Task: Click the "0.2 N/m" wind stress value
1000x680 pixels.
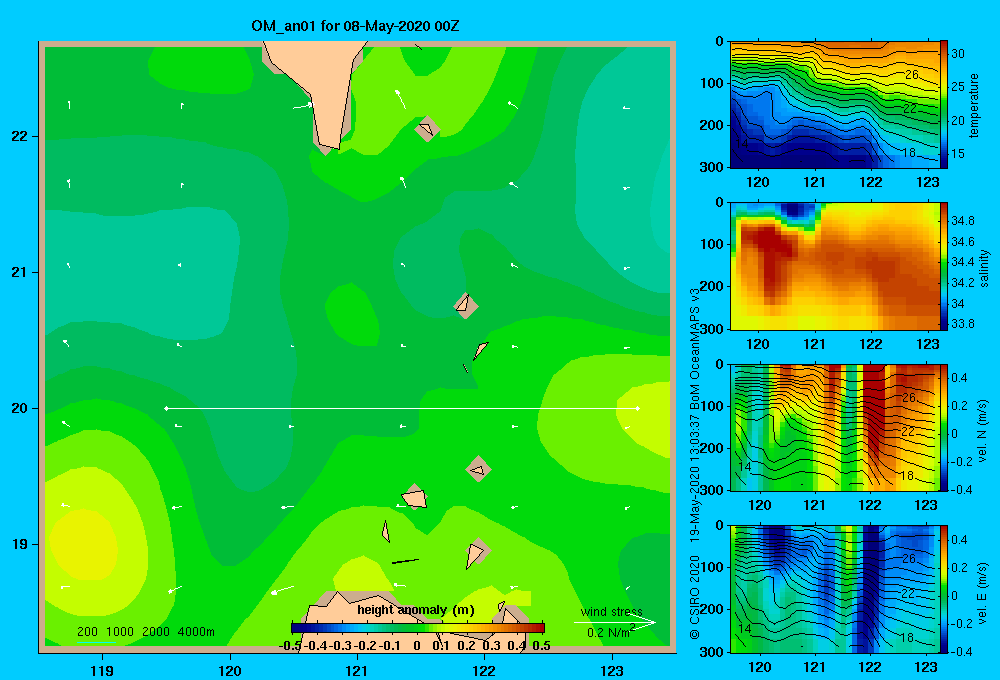Action: pos(608,633)
